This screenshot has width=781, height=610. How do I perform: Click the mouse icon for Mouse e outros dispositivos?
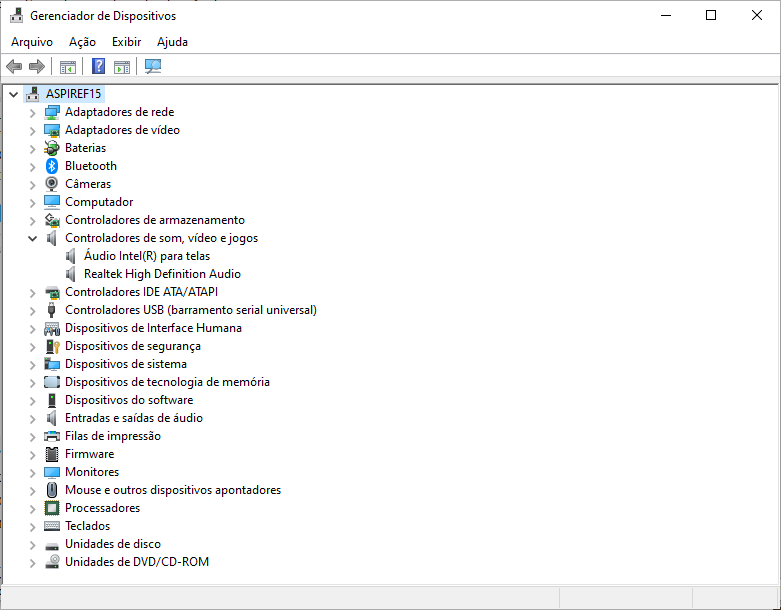click(52, 490)
